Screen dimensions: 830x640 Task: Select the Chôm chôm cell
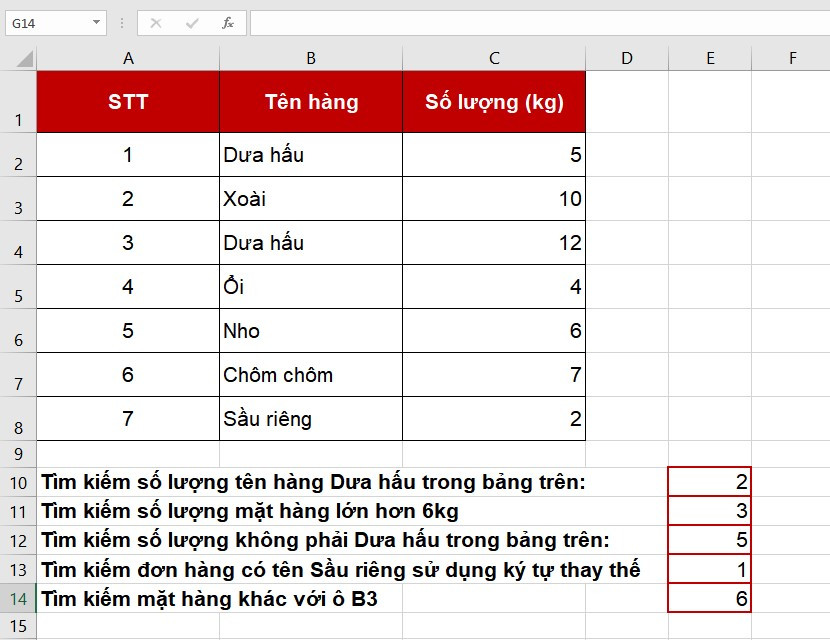[x=311, y=374]
